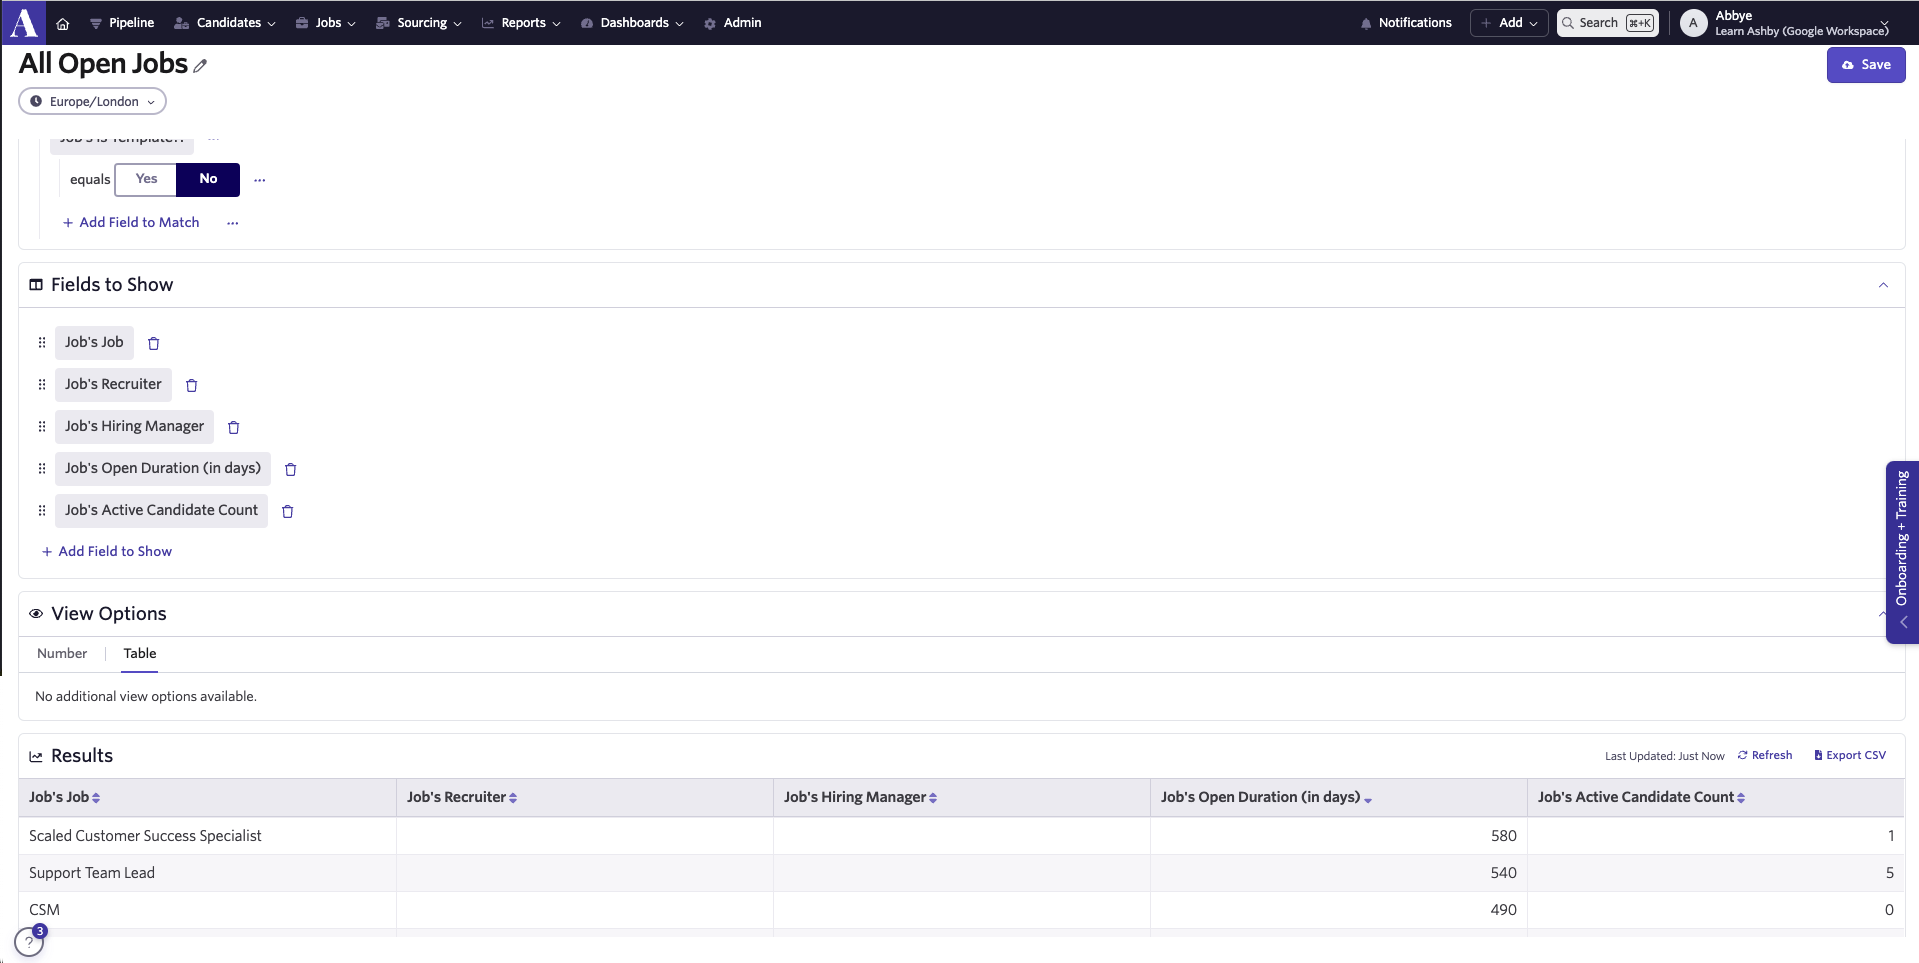Open the Admin settings
Image resolution: width=1919 pixels, height=963 pixels.
tap(733, 23)
